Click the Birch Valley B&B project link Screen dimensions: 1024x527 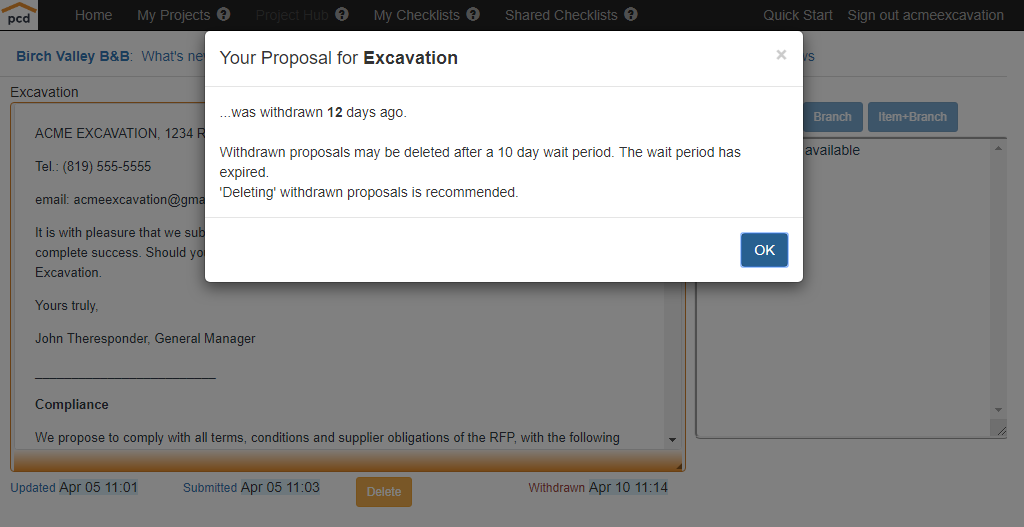[x=72, y=56]
